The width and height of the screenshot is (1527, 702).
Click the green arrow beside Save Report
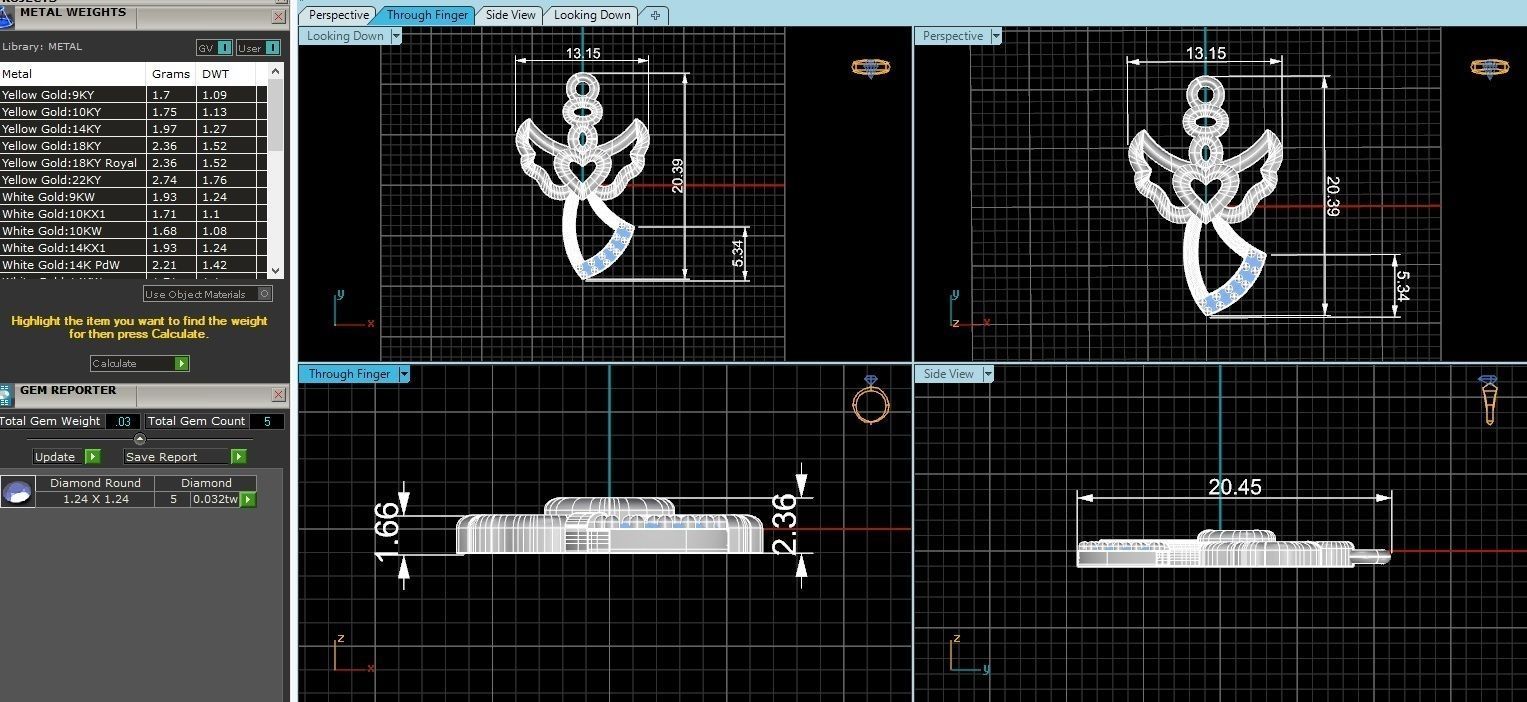click(x=238, y=457)
